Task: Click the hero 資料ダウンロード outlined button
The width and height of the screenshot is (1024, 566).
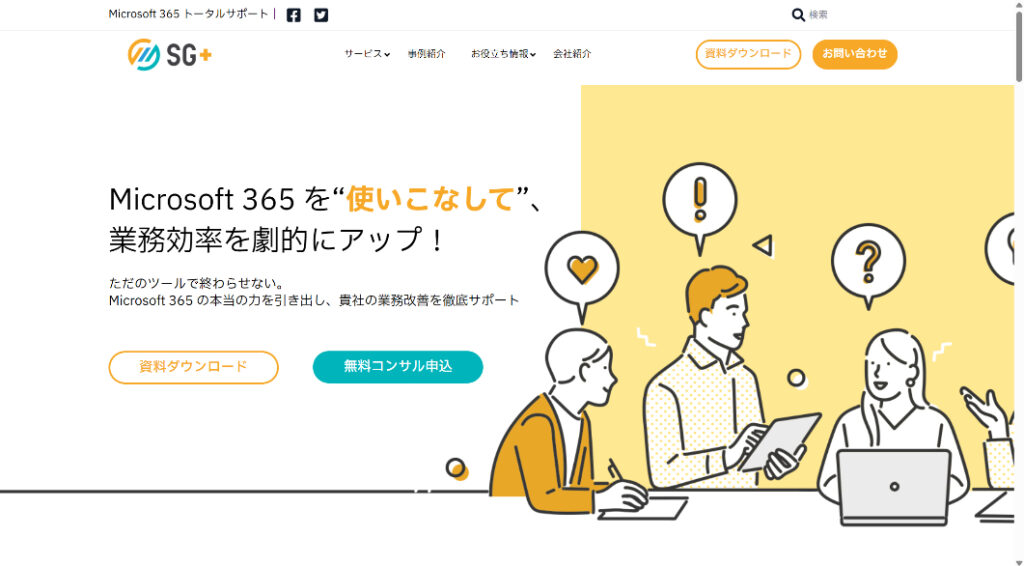Action: 193,367
